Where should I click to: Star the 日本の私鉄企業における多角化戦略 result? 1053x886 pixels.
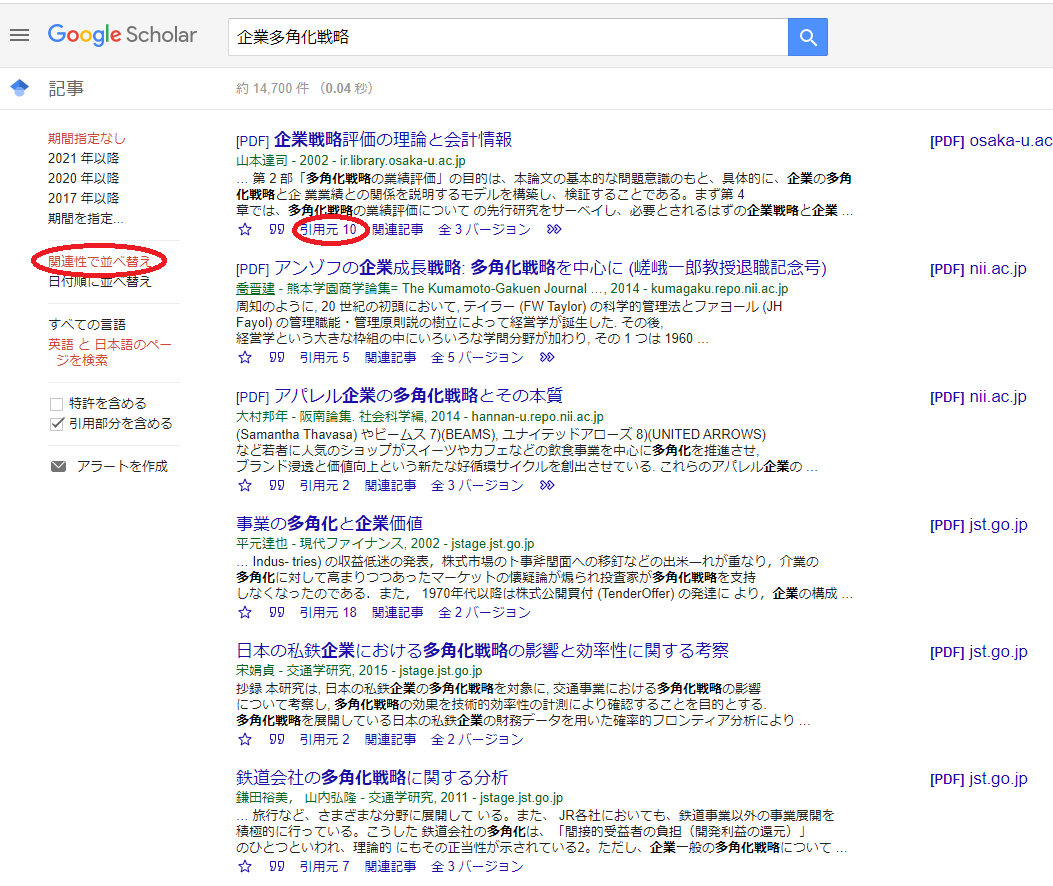click(x=245, y=740)
